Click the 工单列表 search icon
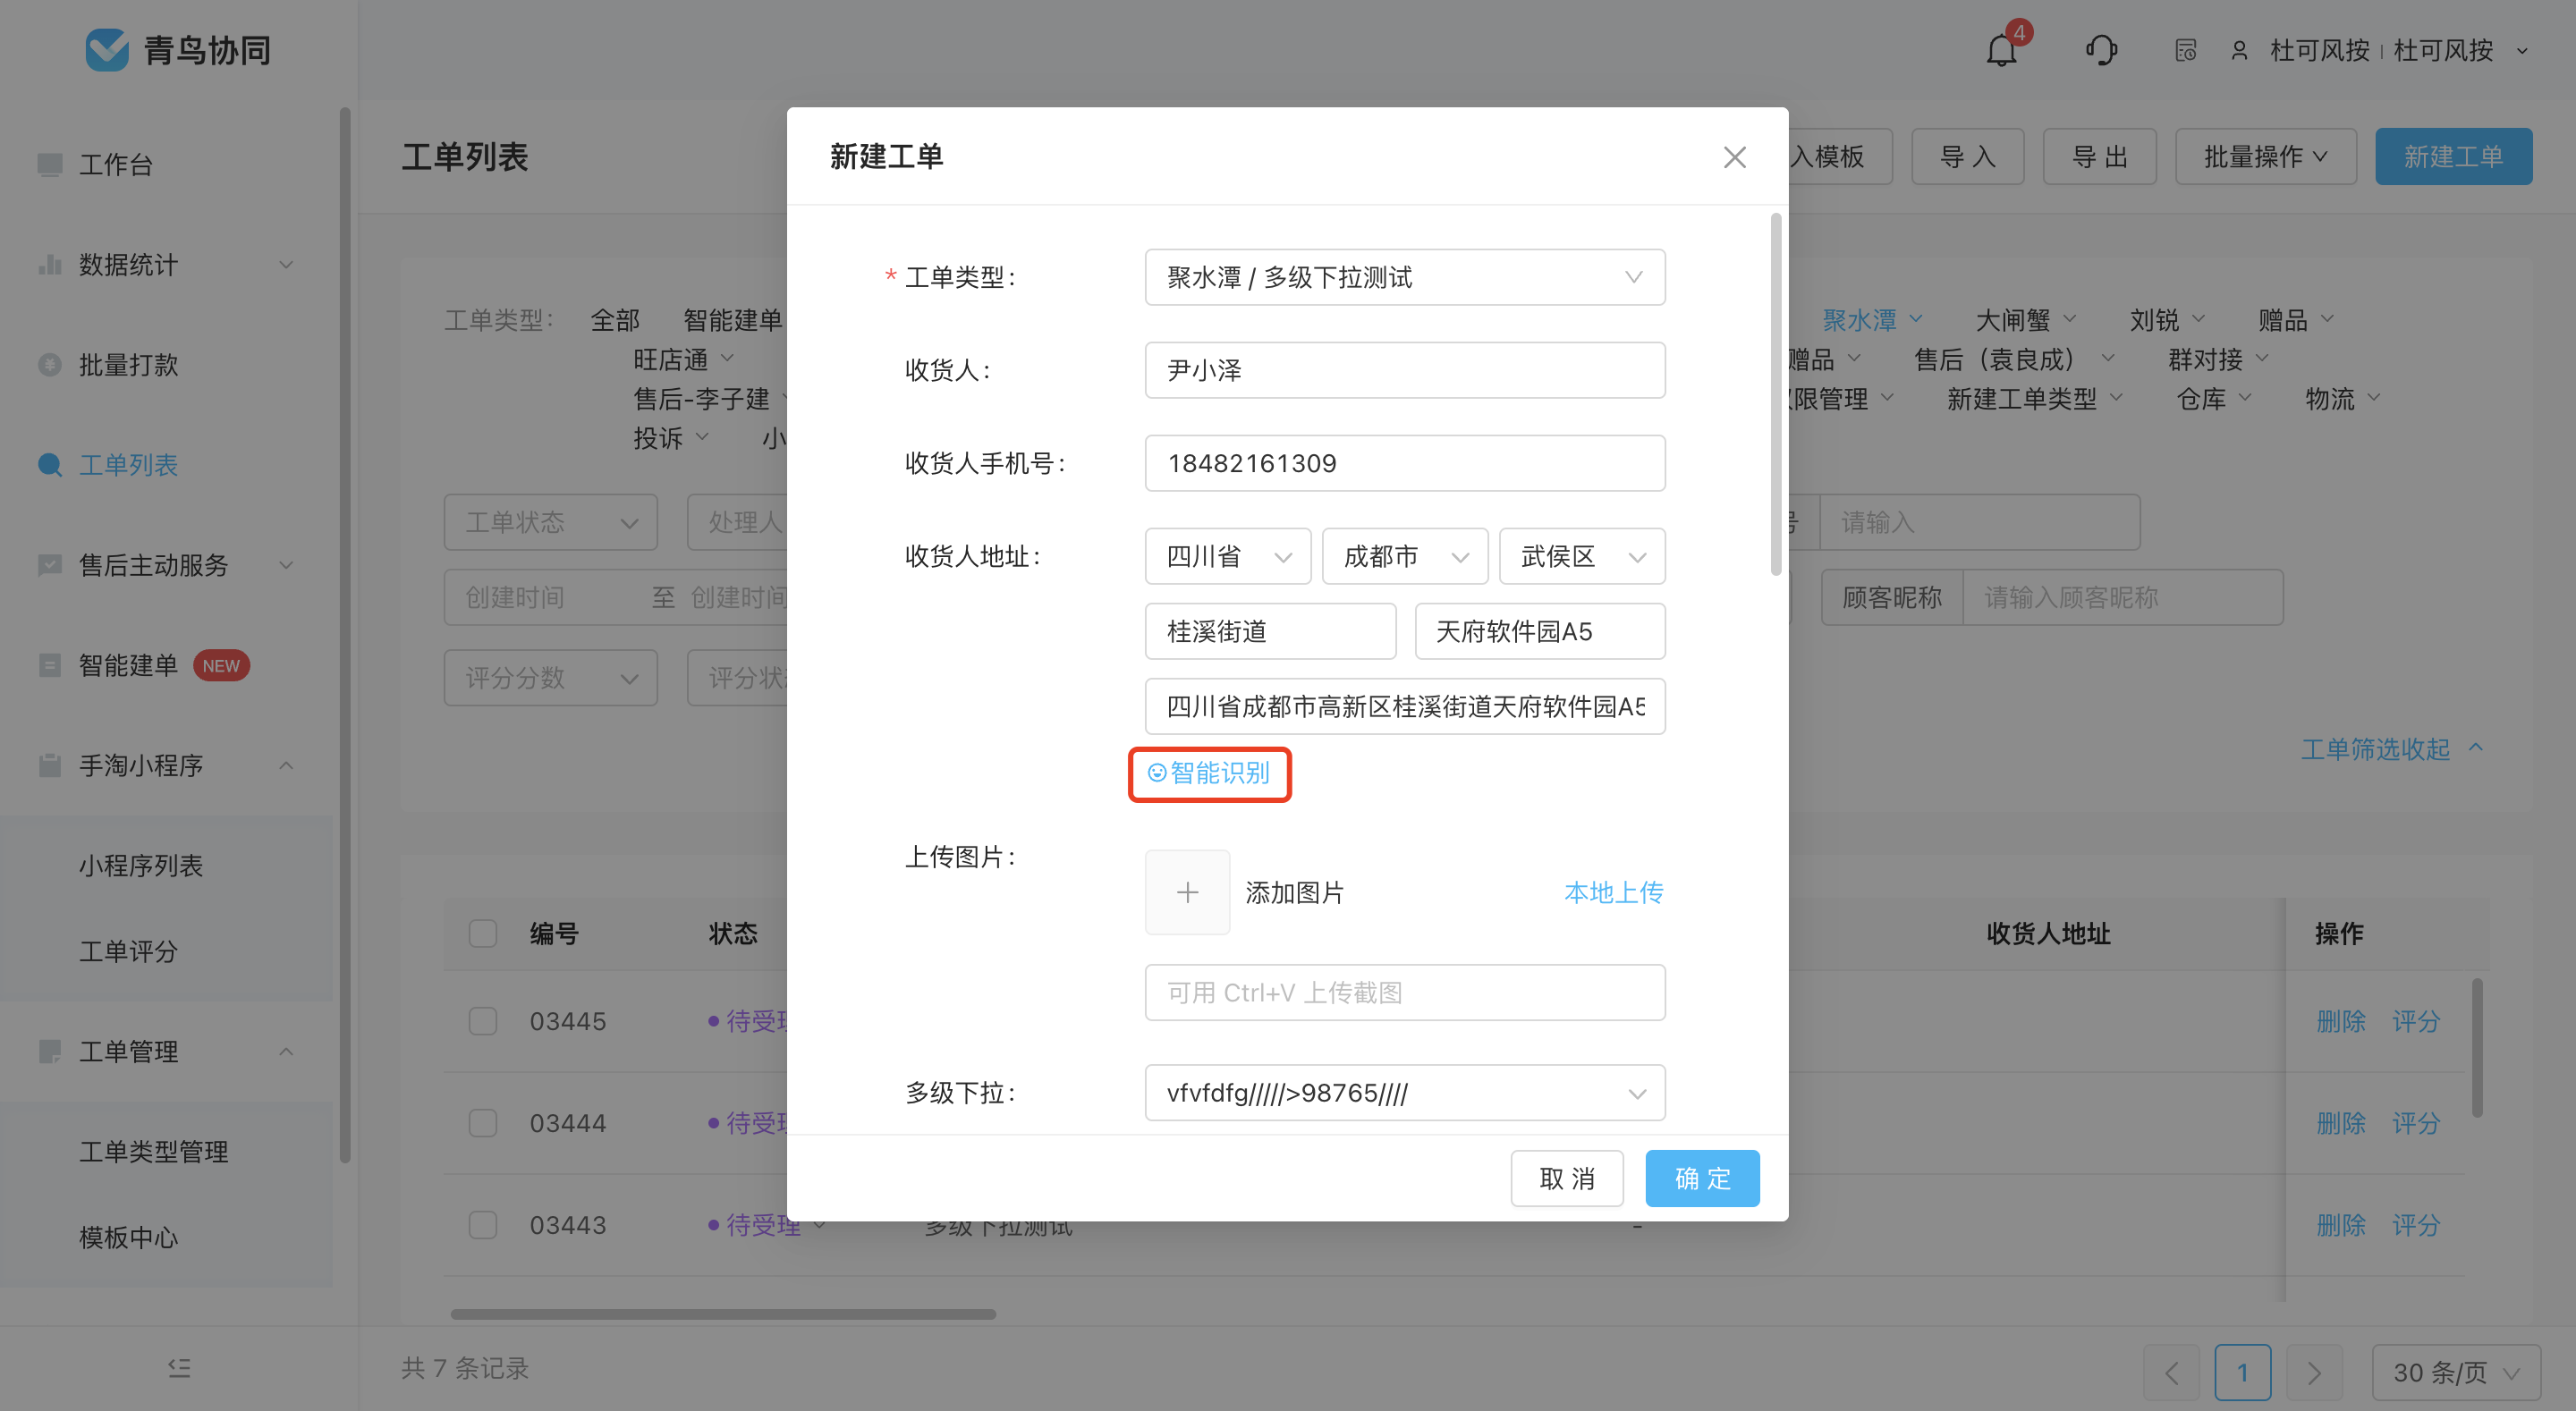2576x1411 pixels. tap(49, 464)
